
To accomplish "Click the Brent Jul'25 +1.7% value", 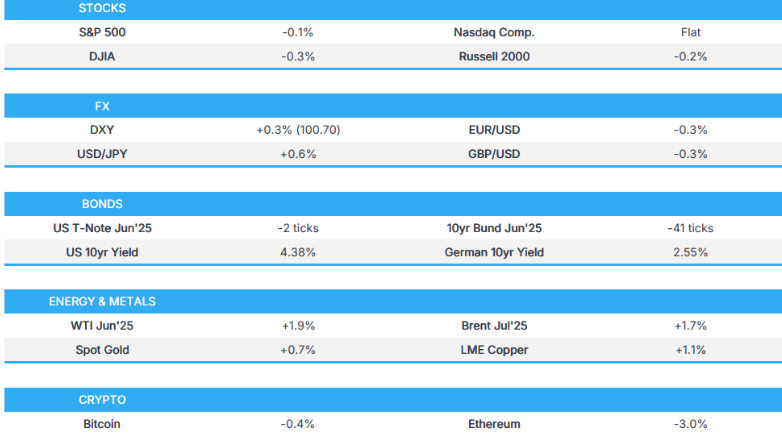I will point(690,326).
